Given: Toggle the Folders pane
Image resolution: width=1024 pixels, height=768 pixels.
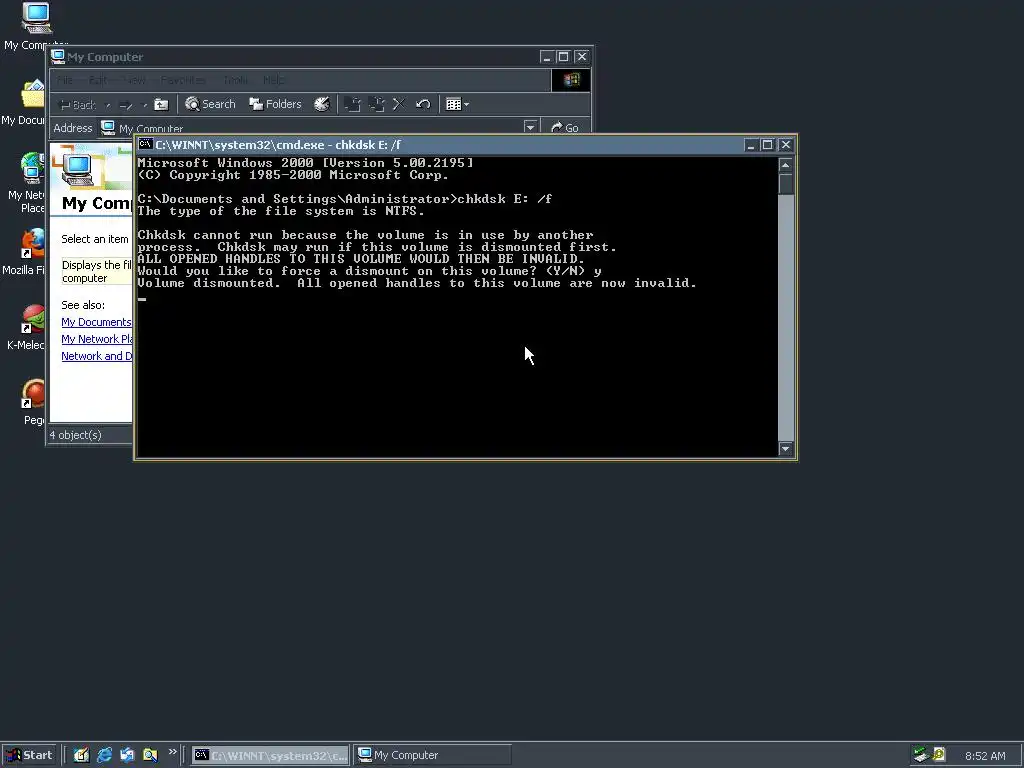Looking at the screenshot, I should [276, 104].
